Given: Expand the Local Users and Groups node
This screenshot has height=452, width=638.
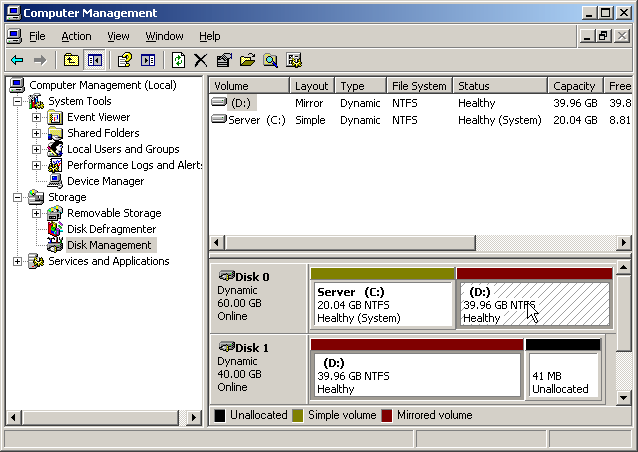Looking at the screenshot, I should point(36,149).
